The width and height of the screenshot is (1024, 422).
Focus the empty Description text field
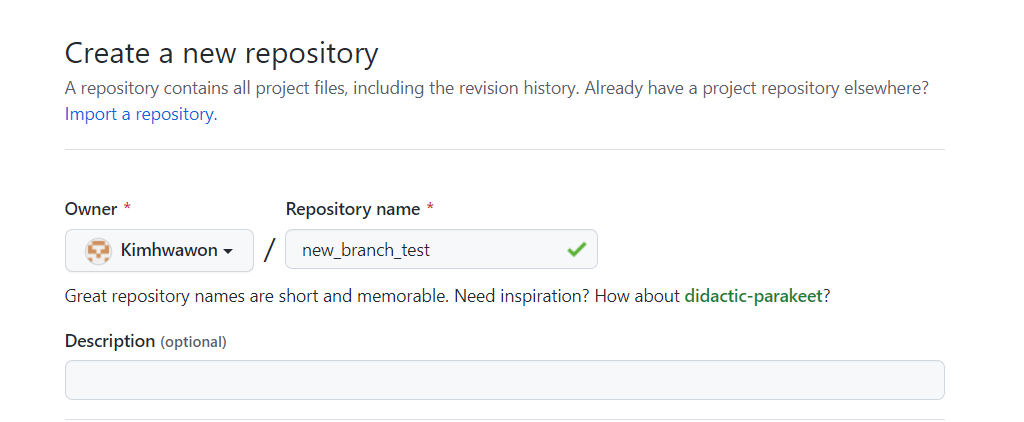pos(505,380)
